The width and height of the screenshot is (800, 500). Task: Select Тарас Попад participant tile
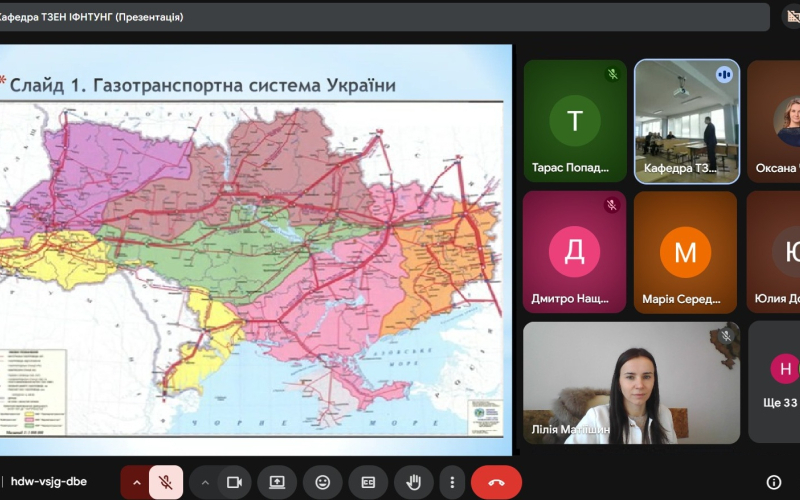575,121
